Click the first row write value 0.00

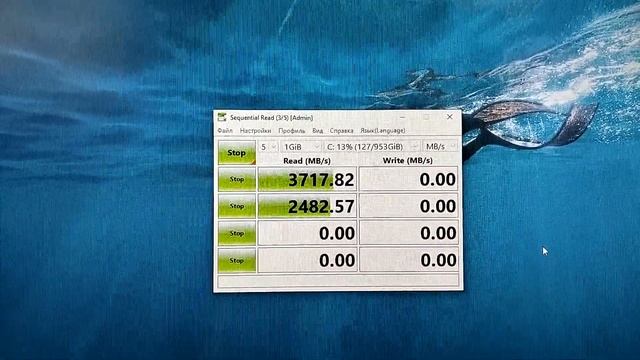pyautogui.click(x=409, y=179)
